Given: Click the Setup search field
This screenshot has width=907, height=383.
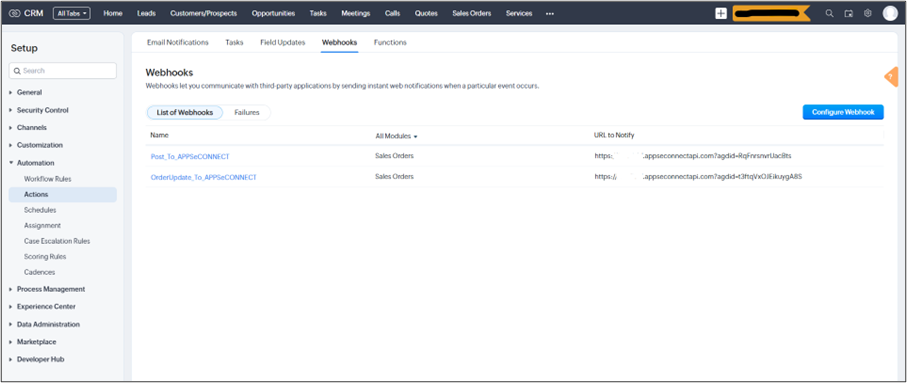Looking at the screenshot, I should click(63, 71).
